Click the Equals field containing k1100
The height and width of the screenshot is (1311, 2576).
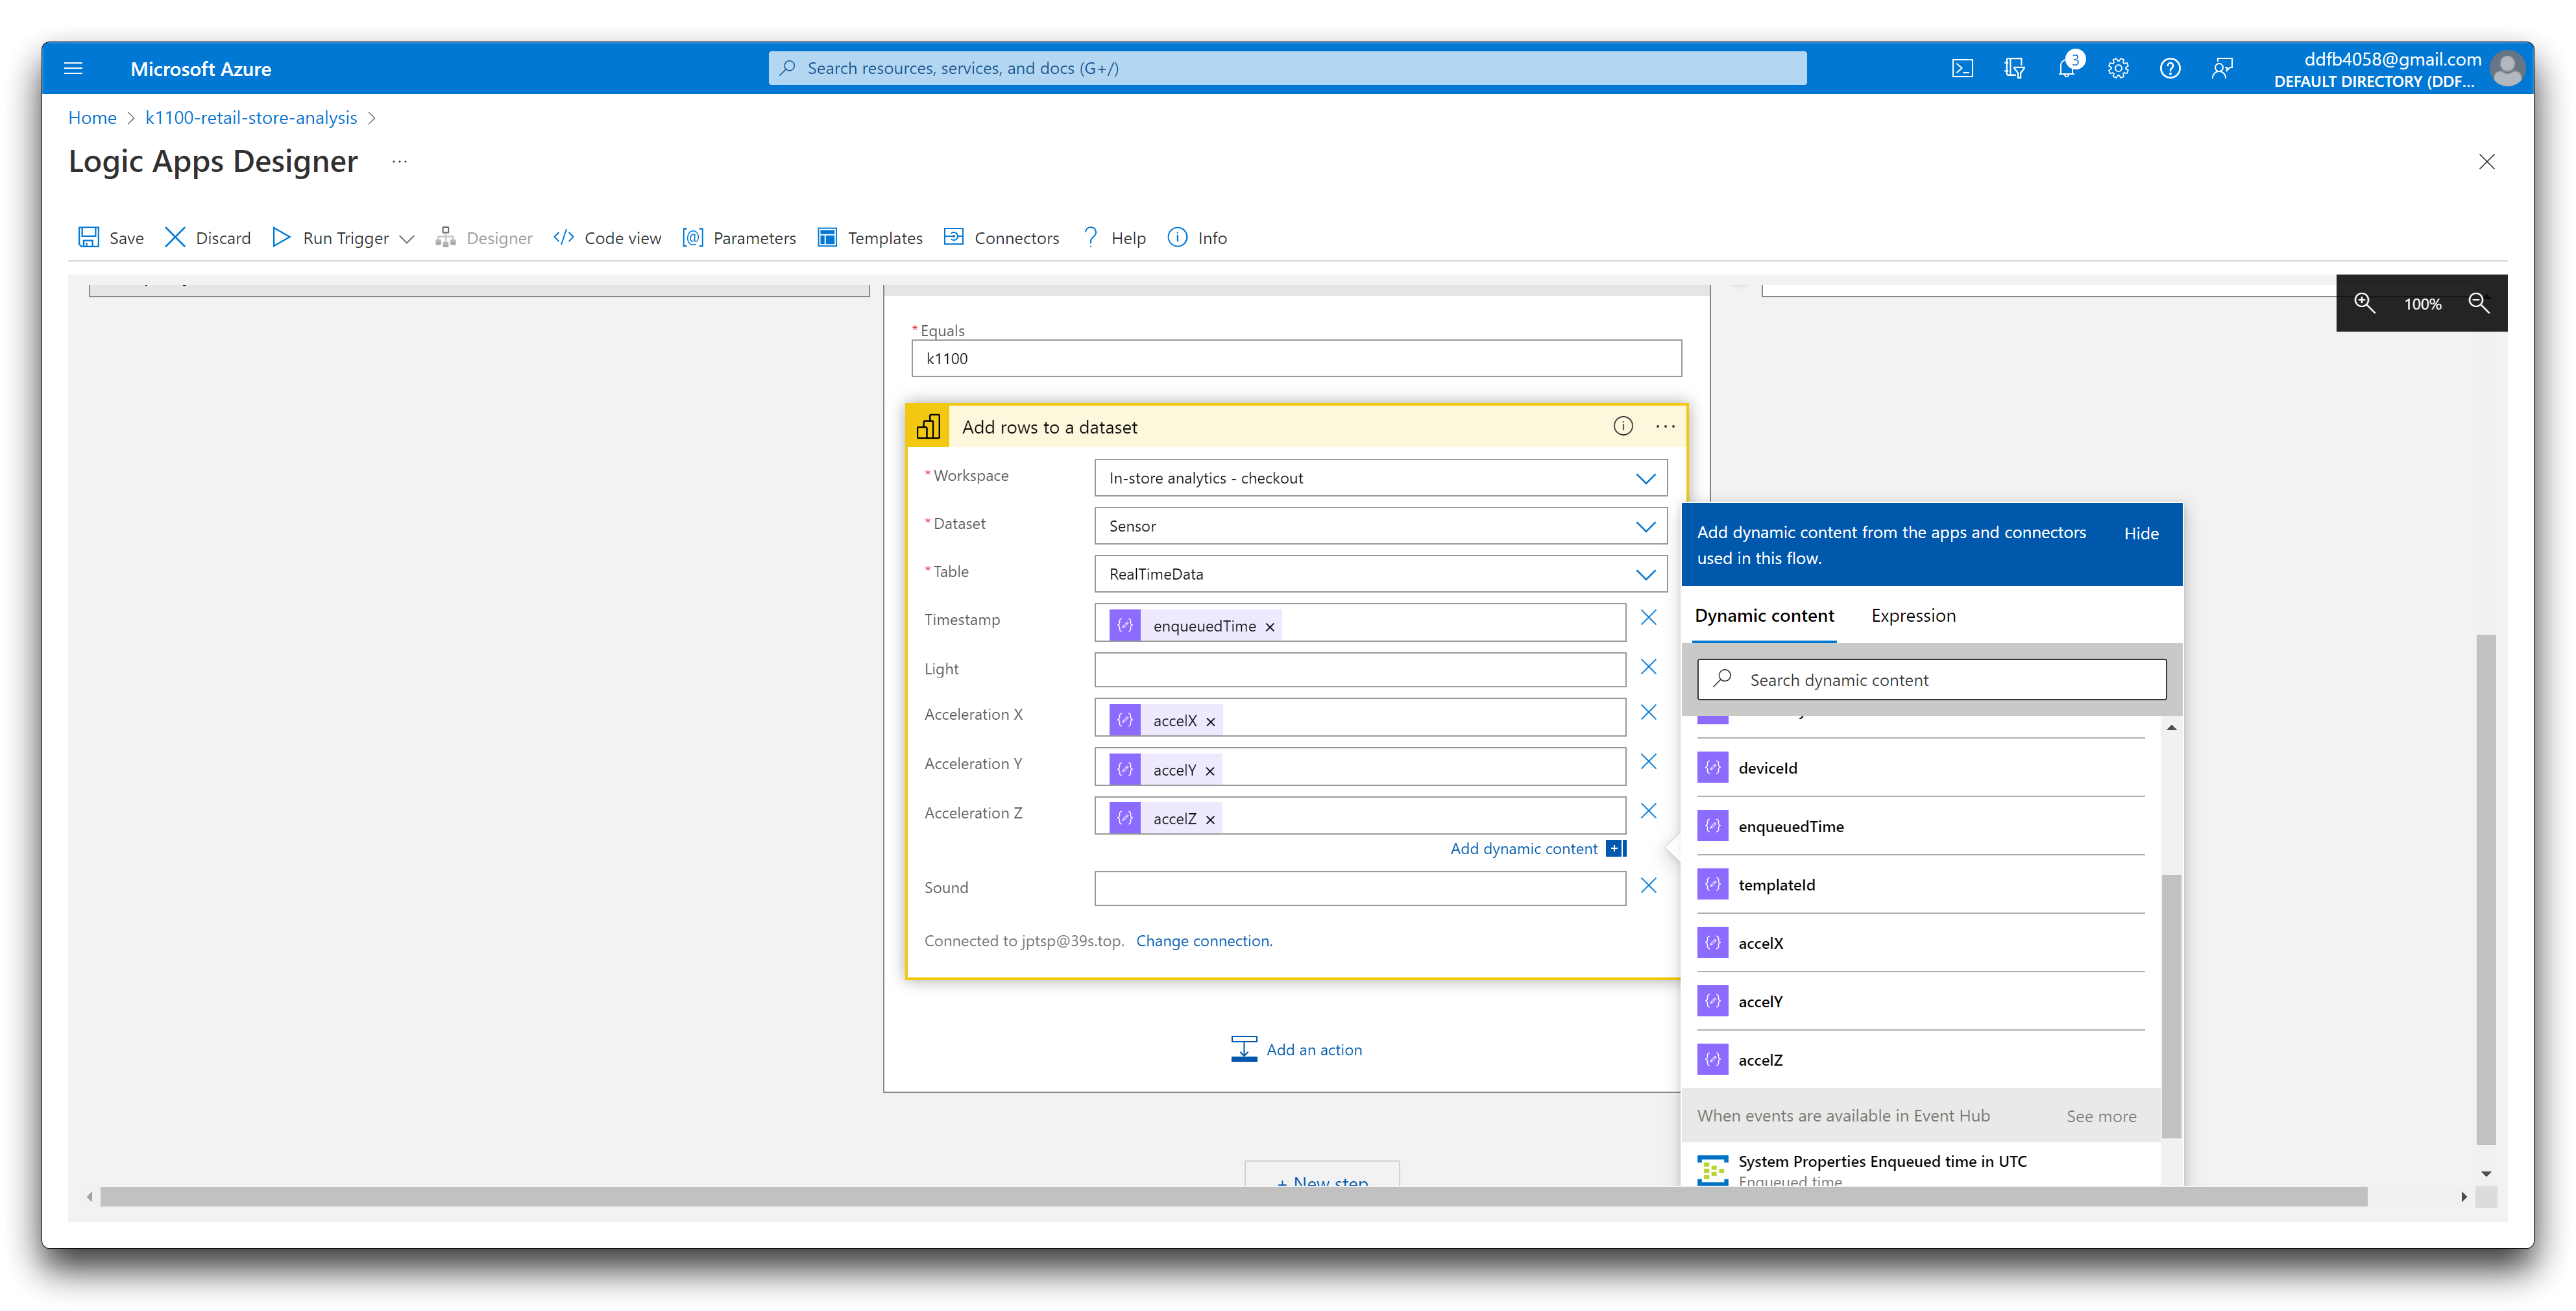[x=1296, y=358]
